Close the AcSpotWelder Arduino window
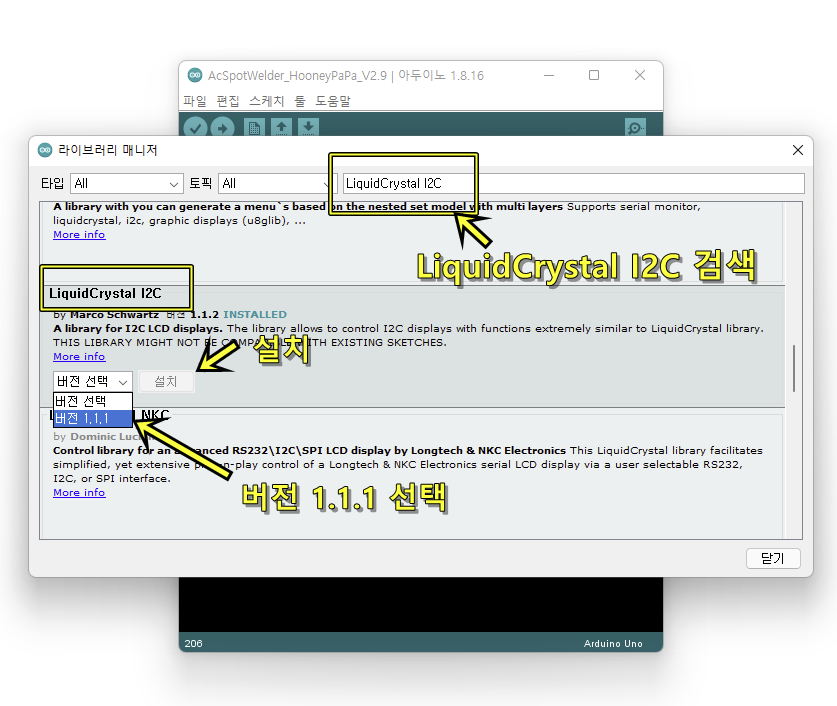Viewport: 837px width, 706px height. 639,75
